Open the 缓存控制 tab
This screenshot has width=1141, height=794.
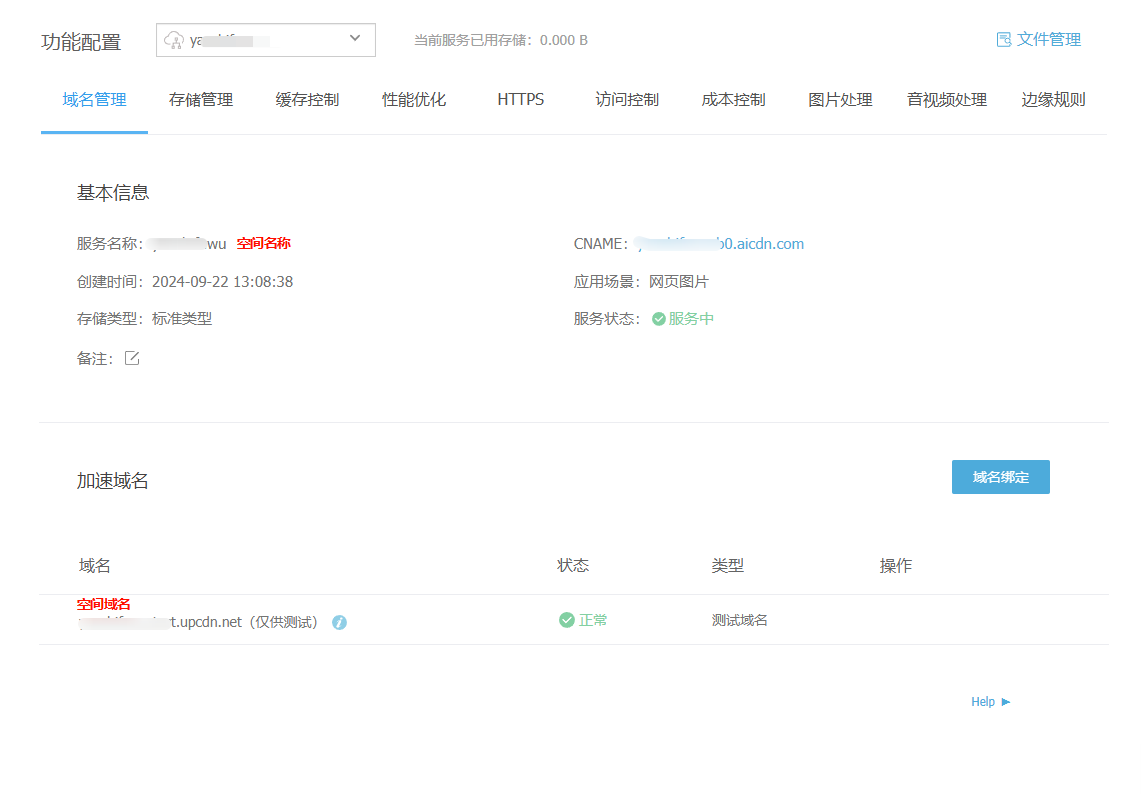pyautogui.click(x=307, y=100)
